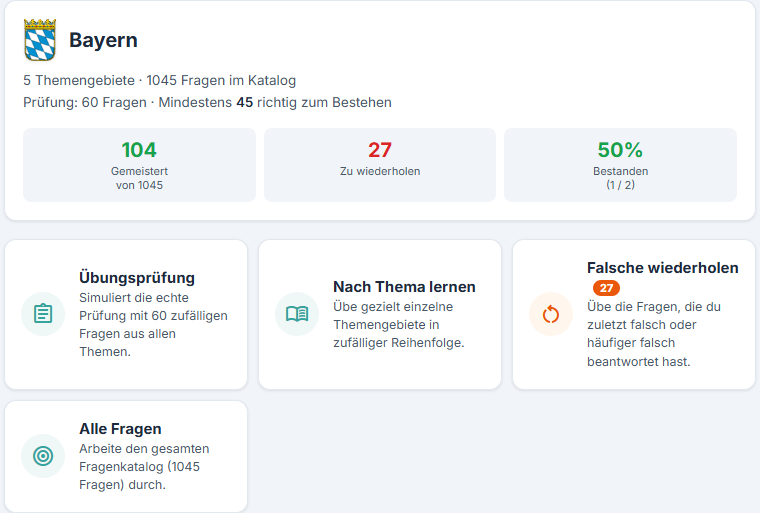The height and width of the screenshot is (513, 760).
Task: Open Nach Thema lernen card
Action: pos(380,314)
